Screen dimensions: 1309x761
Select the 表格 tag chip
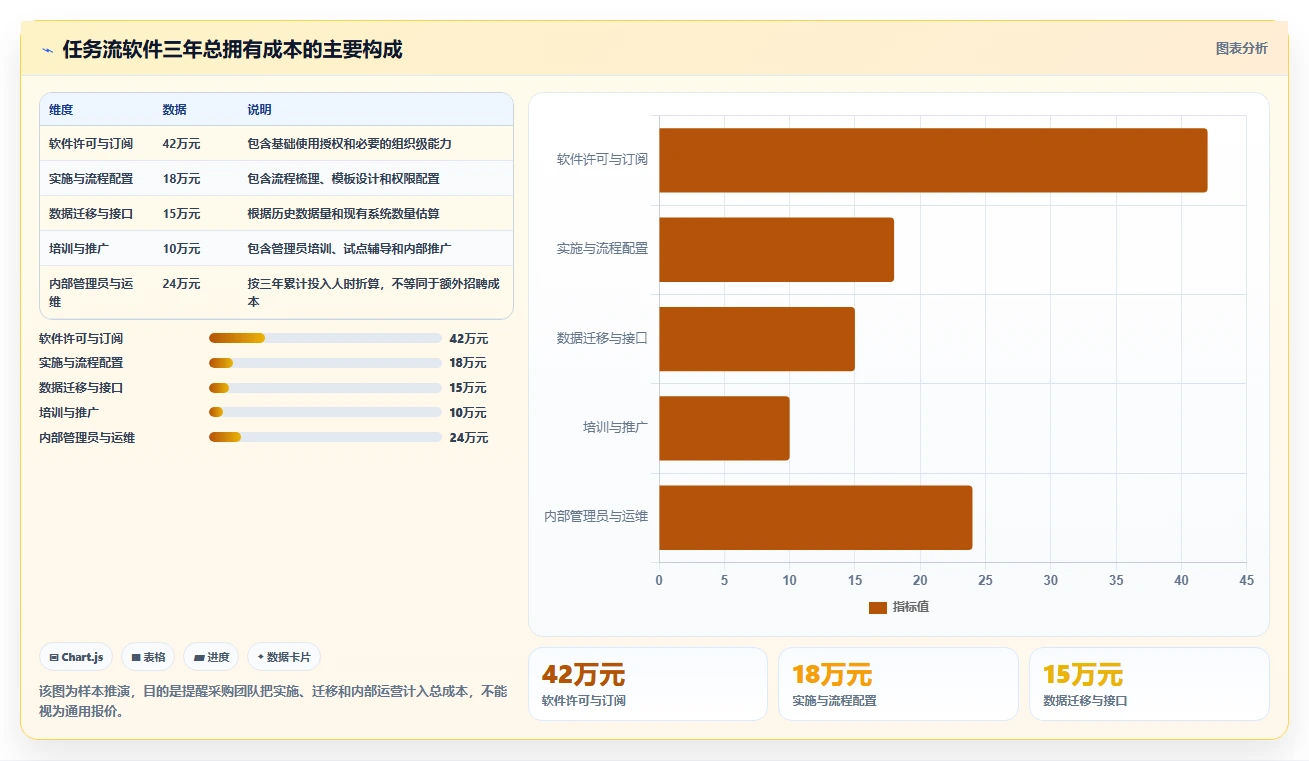(x=148, y=657)
